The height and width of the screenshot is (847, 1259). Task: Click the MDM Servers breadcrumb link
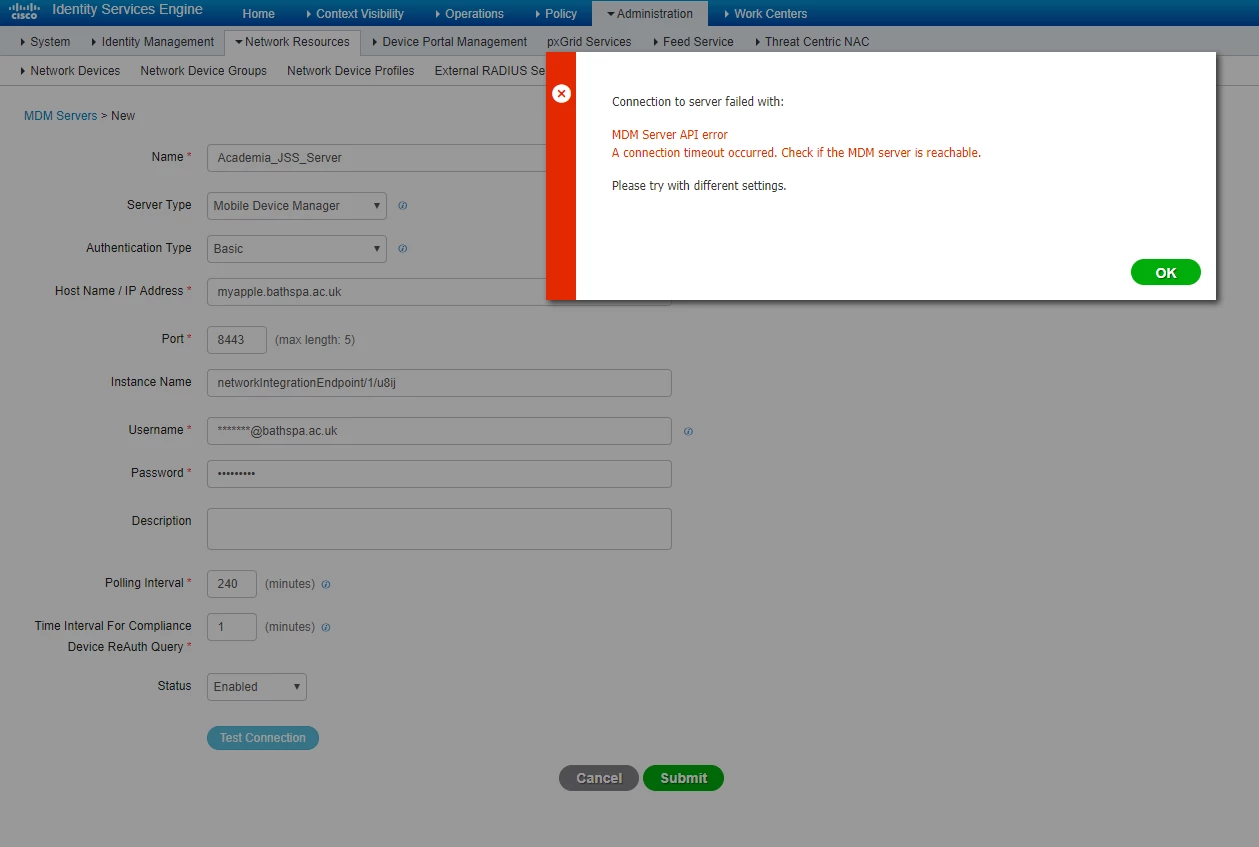click(61, 116)
